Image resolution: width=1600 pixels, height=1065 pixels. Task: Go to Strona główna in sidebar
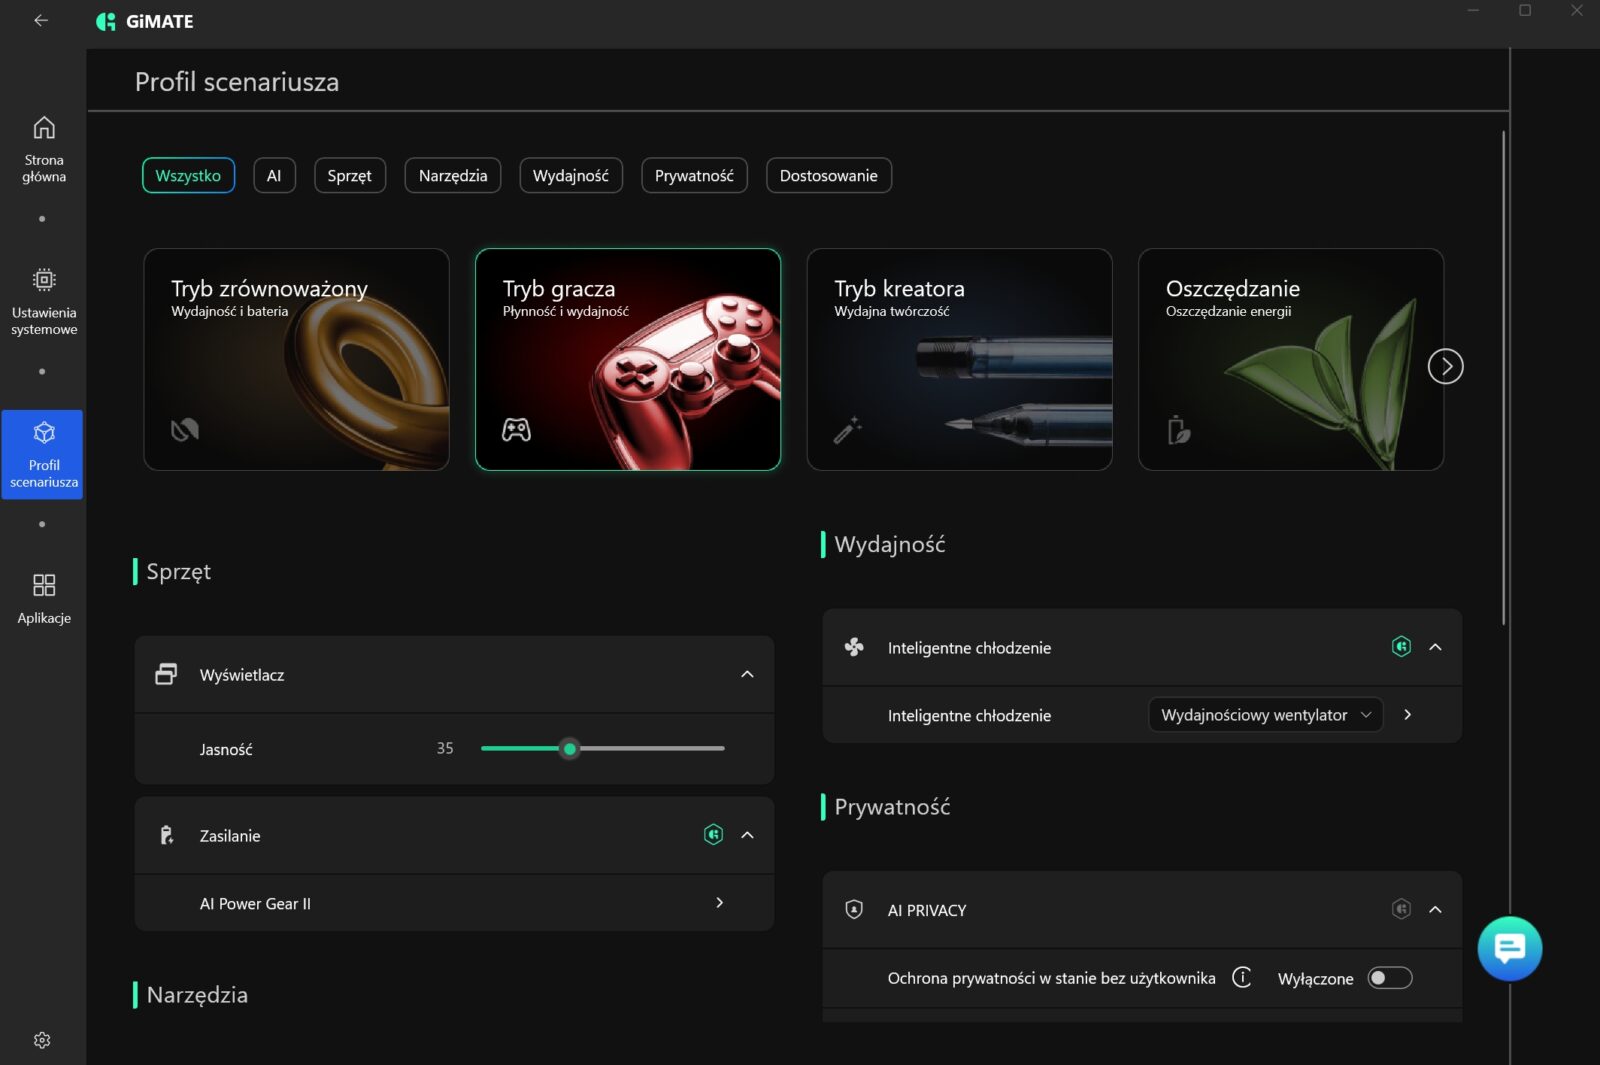click(x=44, y=148)
